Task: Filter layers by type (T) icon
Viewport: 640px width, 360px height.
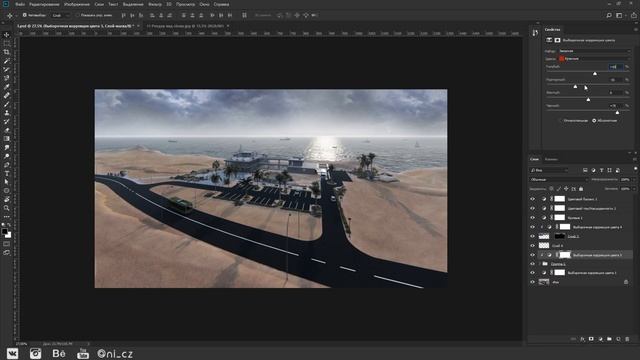Action: [602, 170]
